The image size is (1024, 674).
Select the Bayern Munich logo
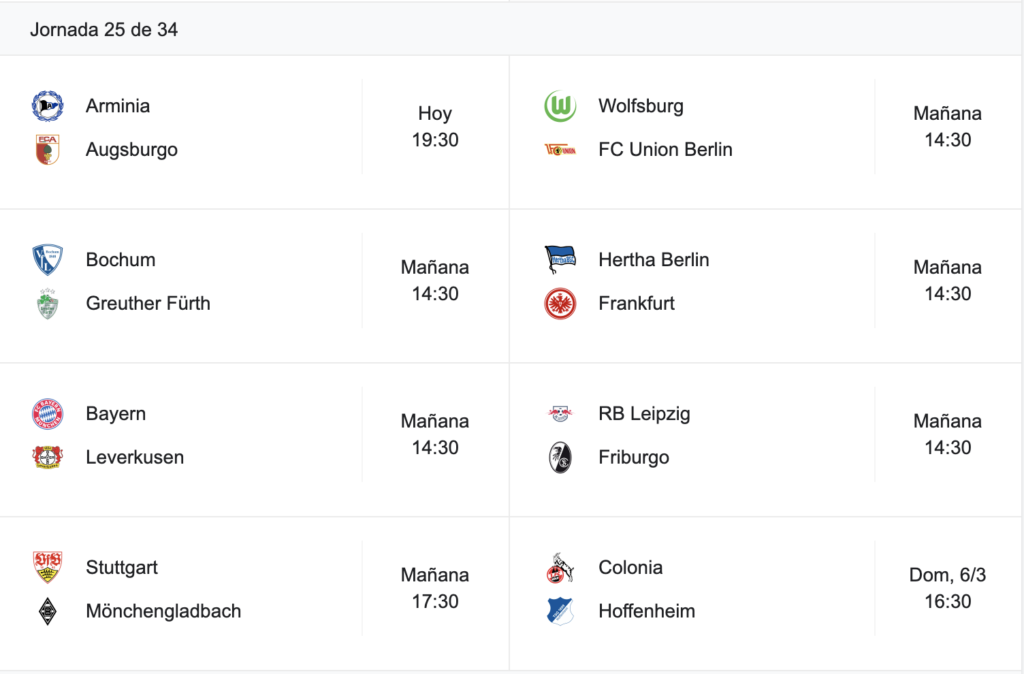[x=48, y=413]
